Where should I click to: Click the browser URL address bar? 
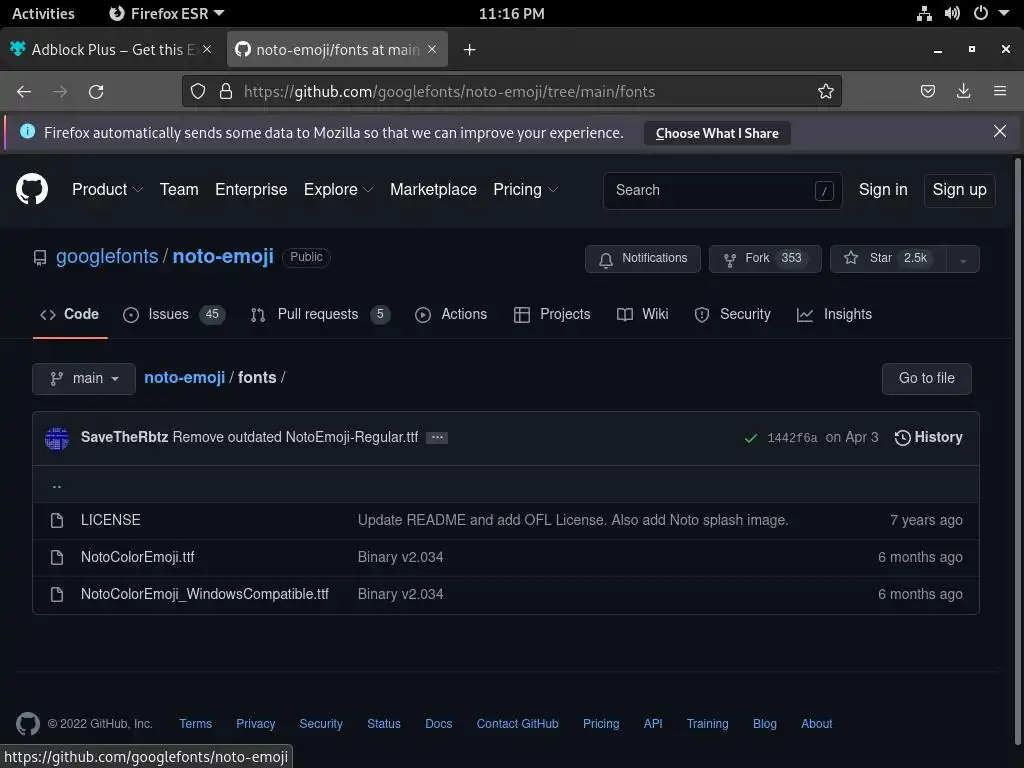click(511, 91)
